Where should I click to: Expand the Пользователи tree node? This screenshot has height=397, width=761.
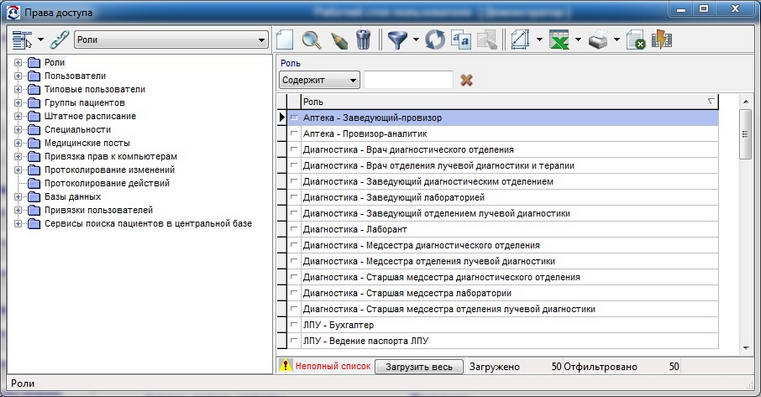click(18, 76)
